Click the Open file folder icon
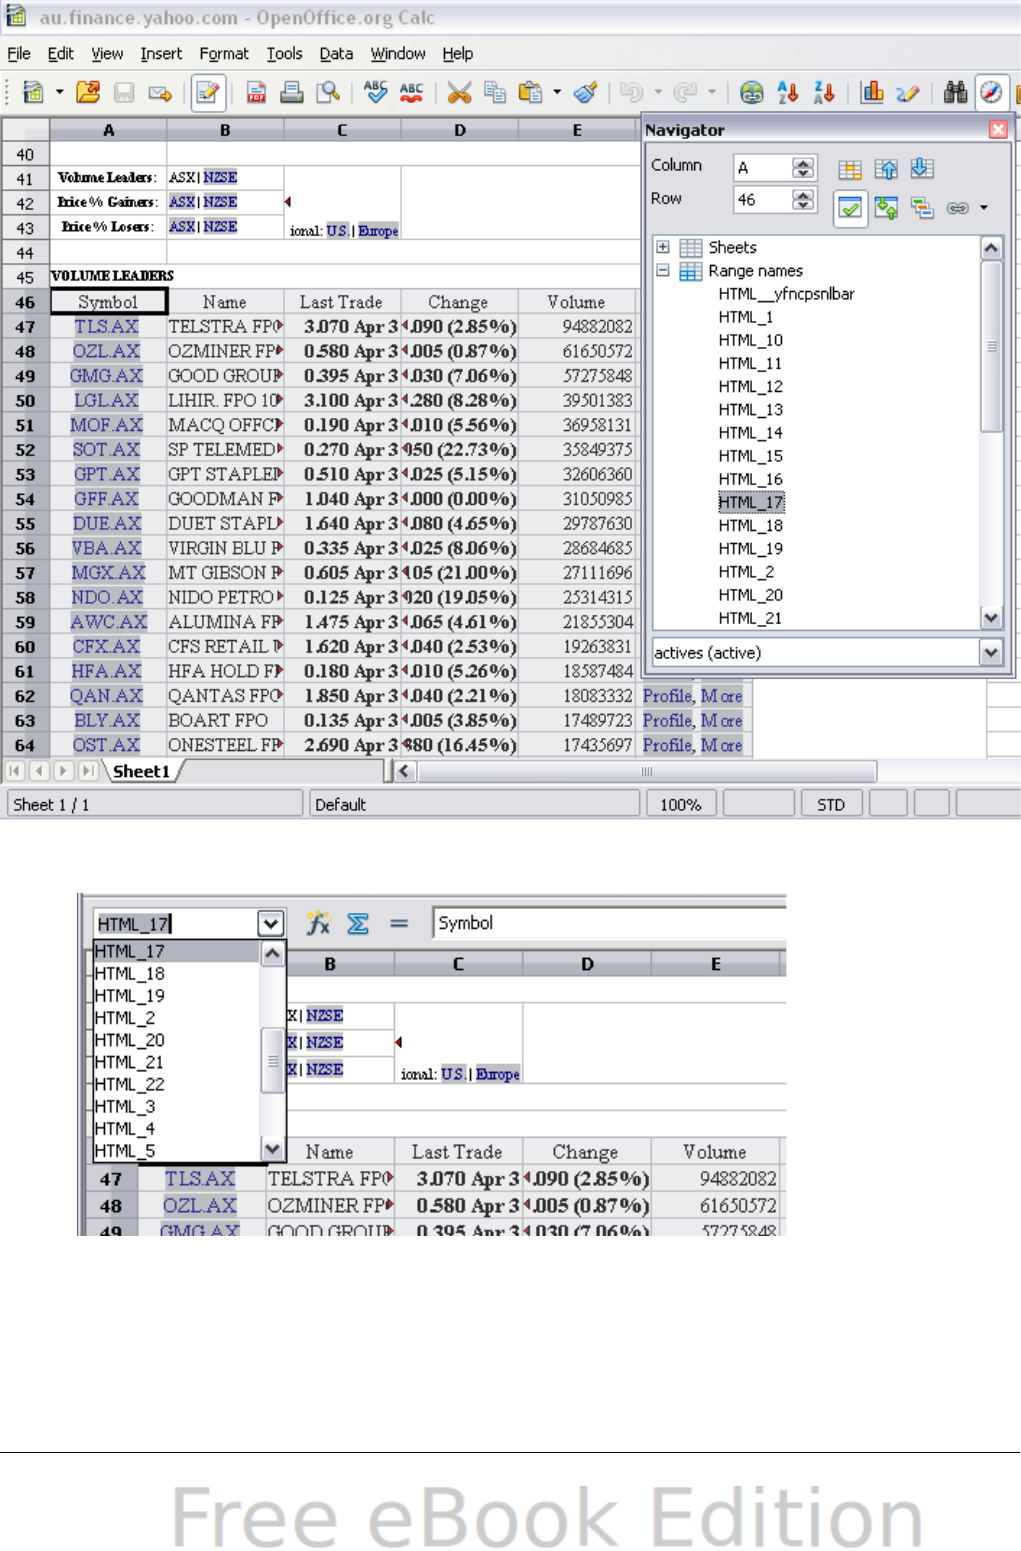Image resolution: width=1021 pixels, height=1551 pixels. click(x=88, y=92)
